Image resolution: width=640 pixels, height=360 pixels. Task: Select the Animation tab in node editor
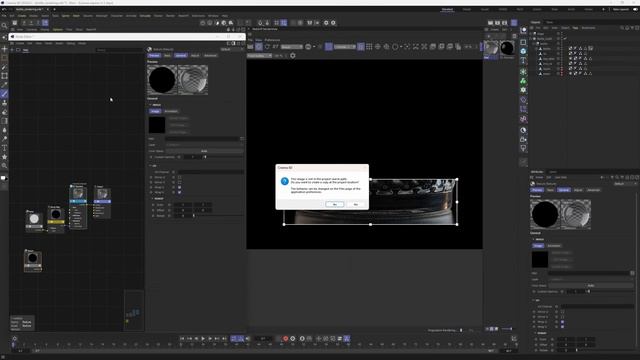[171, 111]
